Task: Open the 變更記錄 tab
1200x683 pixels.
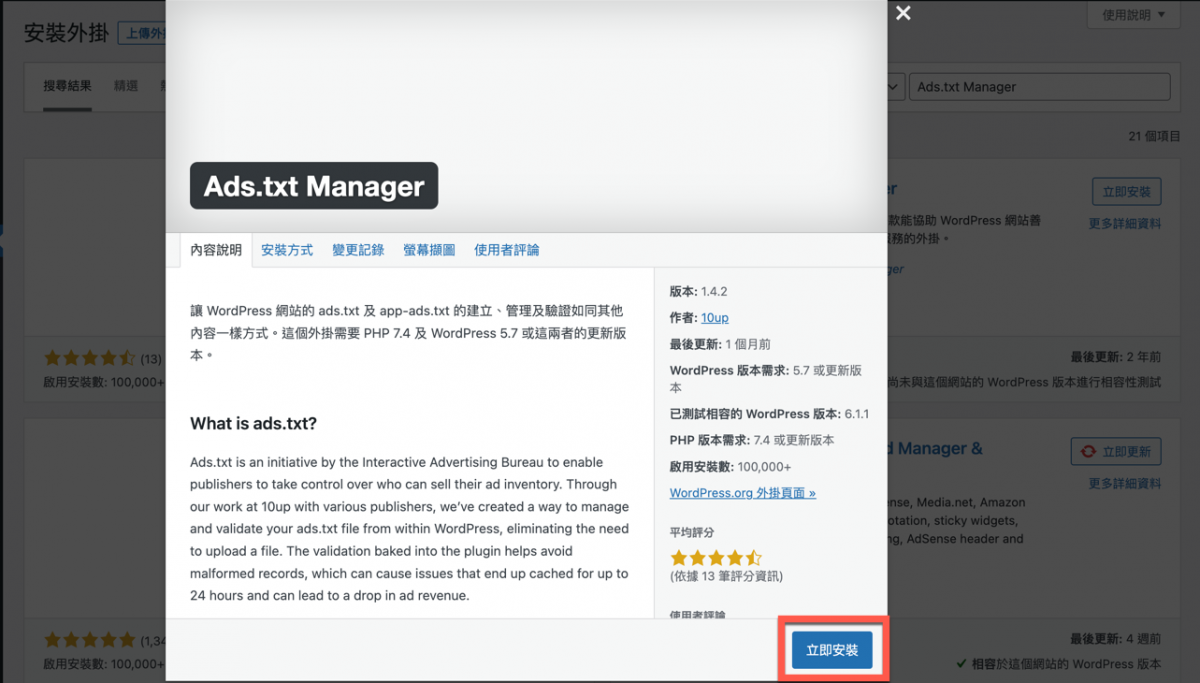Action: pos(358,250)
